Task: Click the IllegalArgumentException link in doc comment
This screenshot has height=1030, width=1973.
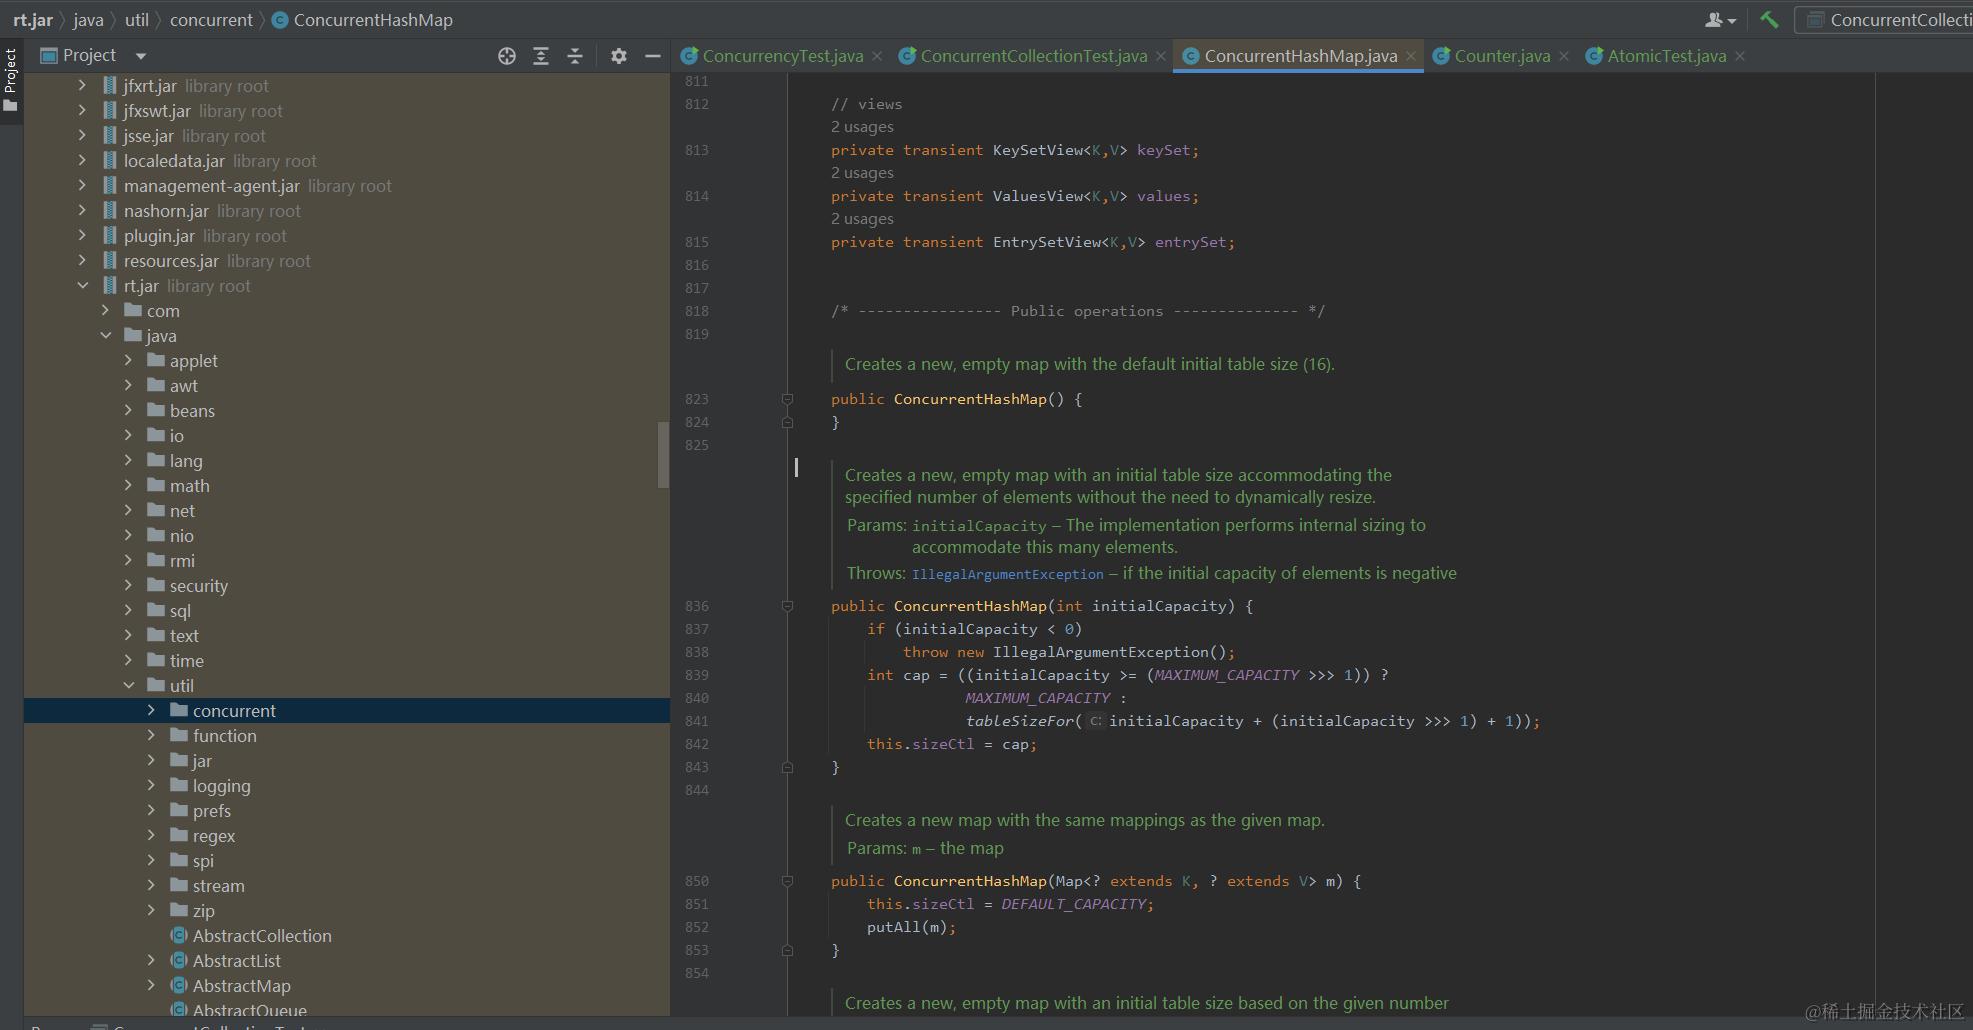Action: [1007, 574]
